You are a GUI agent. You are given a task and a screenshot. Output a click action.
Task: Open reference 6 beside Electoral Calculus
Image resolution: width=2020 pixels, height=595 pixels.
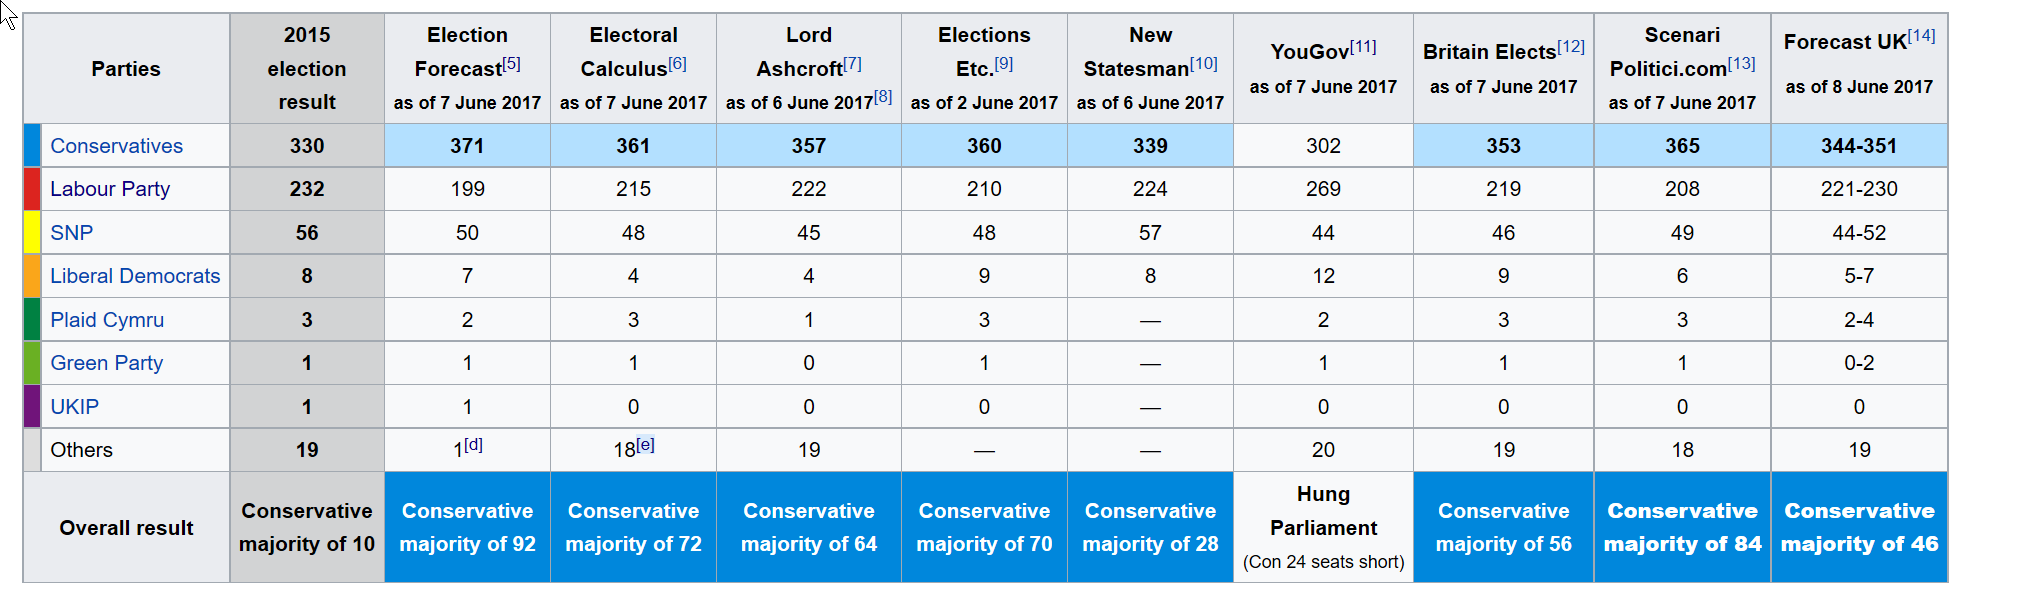(677, 64)
